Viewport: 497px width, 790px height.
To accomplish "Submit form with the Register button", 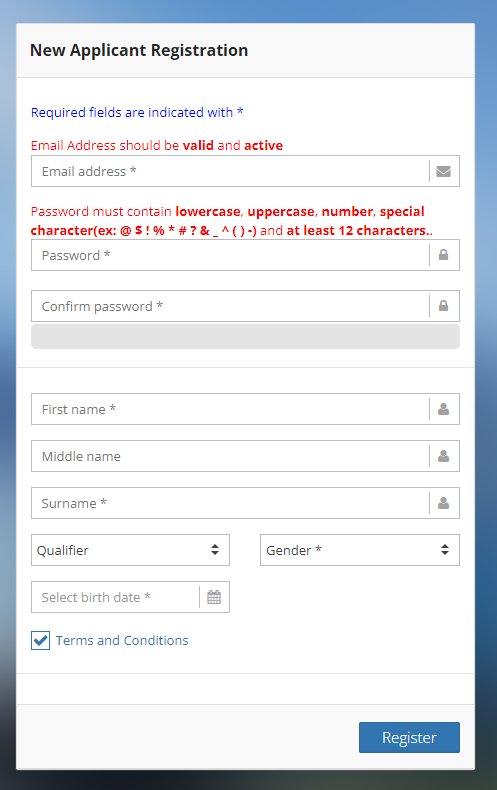I will pos(409,738).
